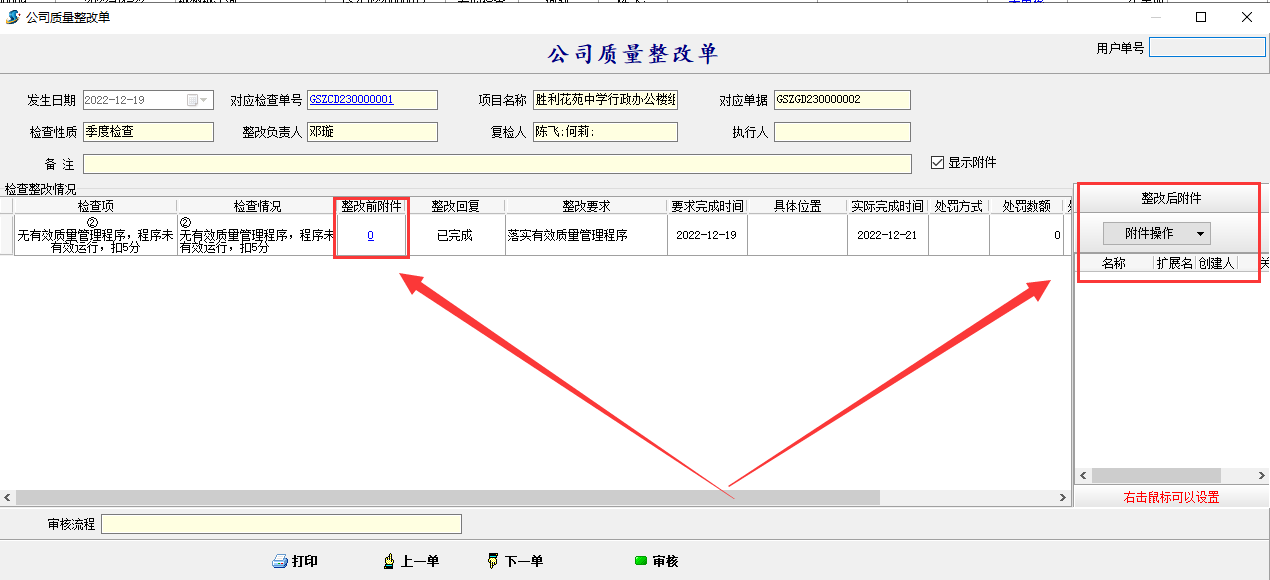Click the main grid horizontal scrollbar thumb
The image size is (1270, 580).
point(447,497)
